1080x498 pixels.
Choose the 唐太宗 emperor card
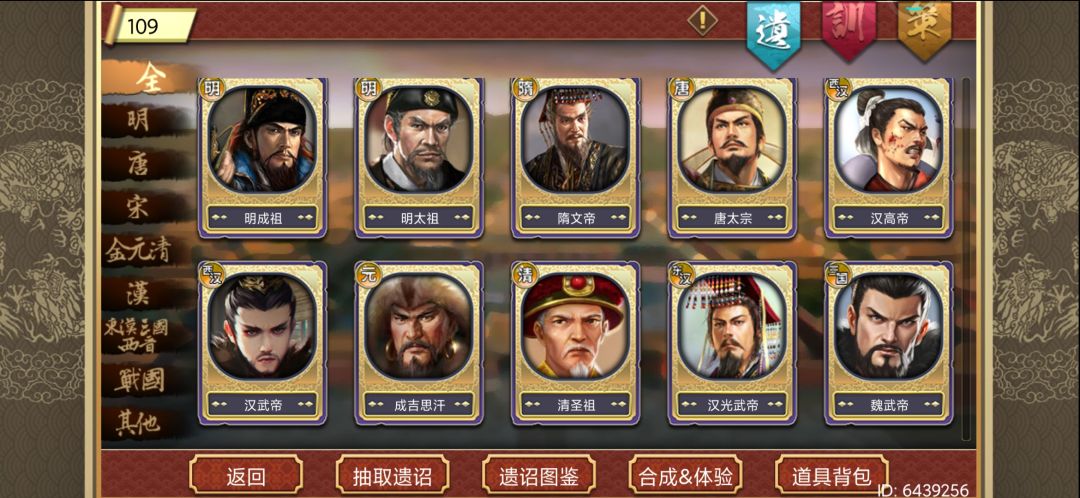(x=732, y=158)
